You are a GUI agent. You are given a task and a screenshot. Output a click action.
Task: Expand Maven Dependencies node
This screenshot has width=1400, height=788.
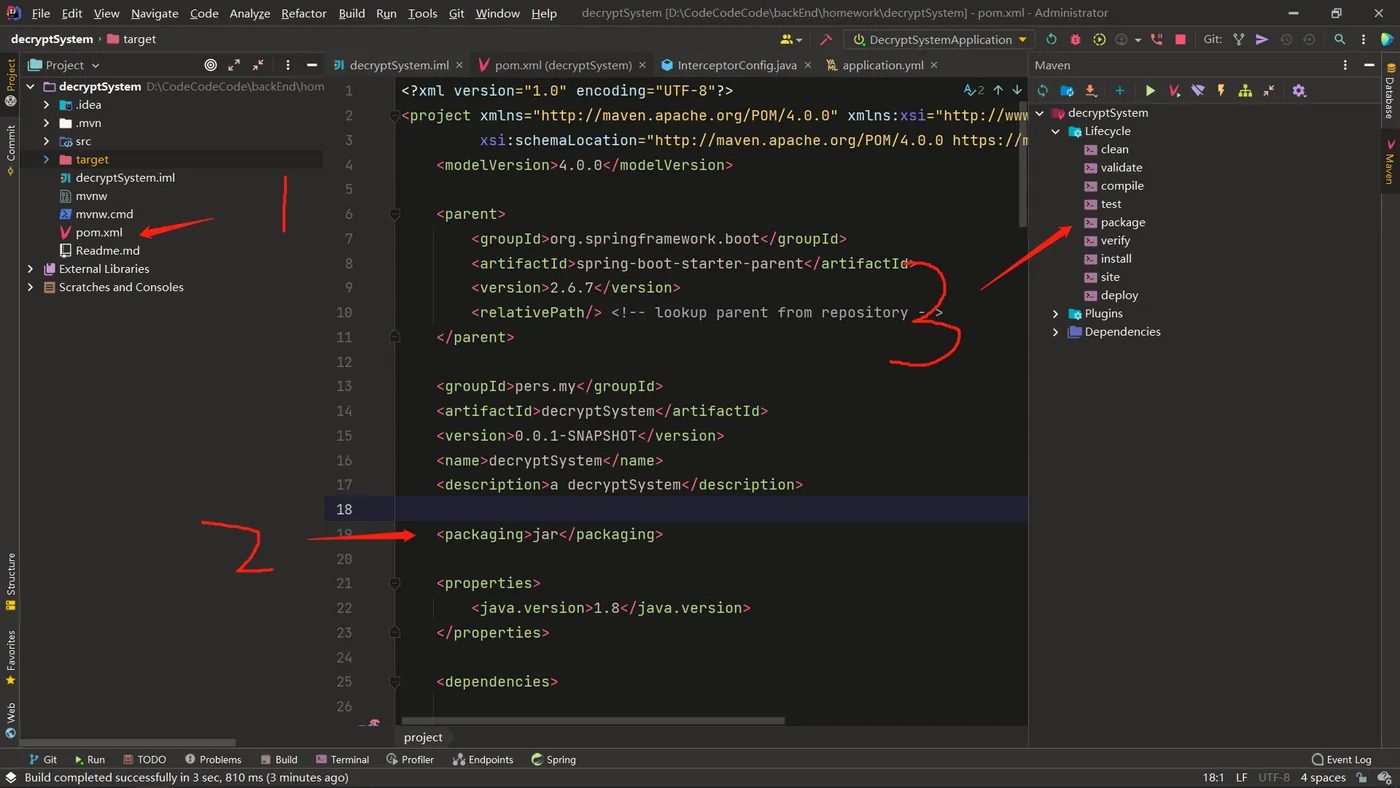click(x=1056, y=332)
